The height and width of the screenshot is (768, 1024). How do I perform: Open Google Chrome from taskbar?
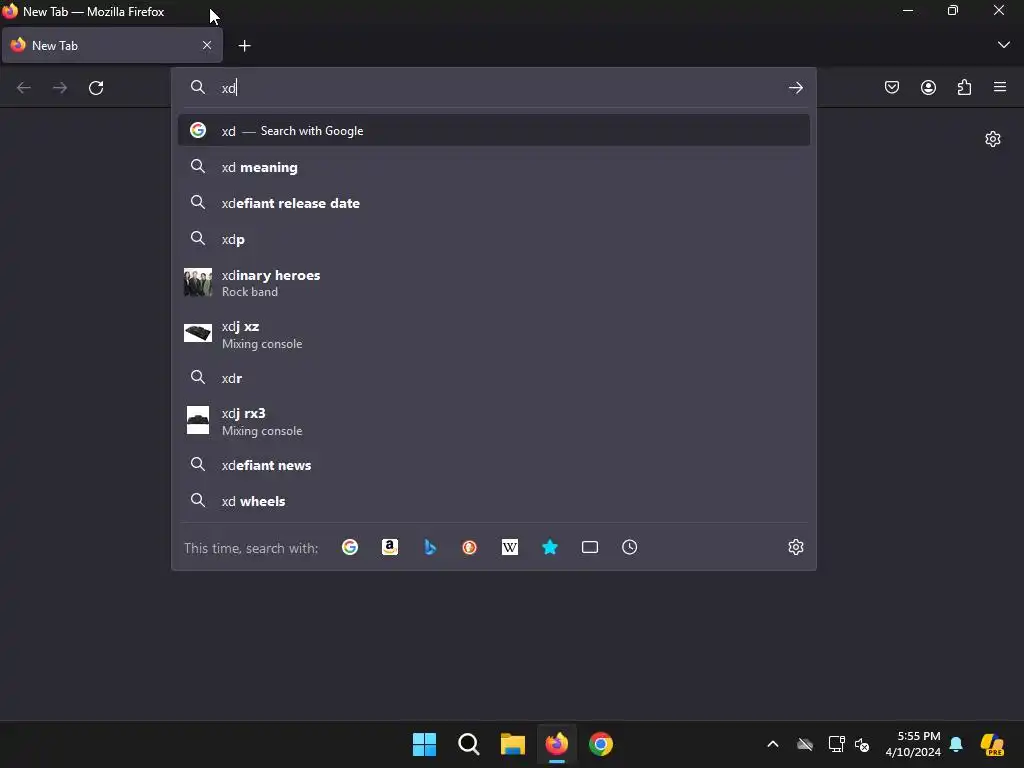click(601, 744)
